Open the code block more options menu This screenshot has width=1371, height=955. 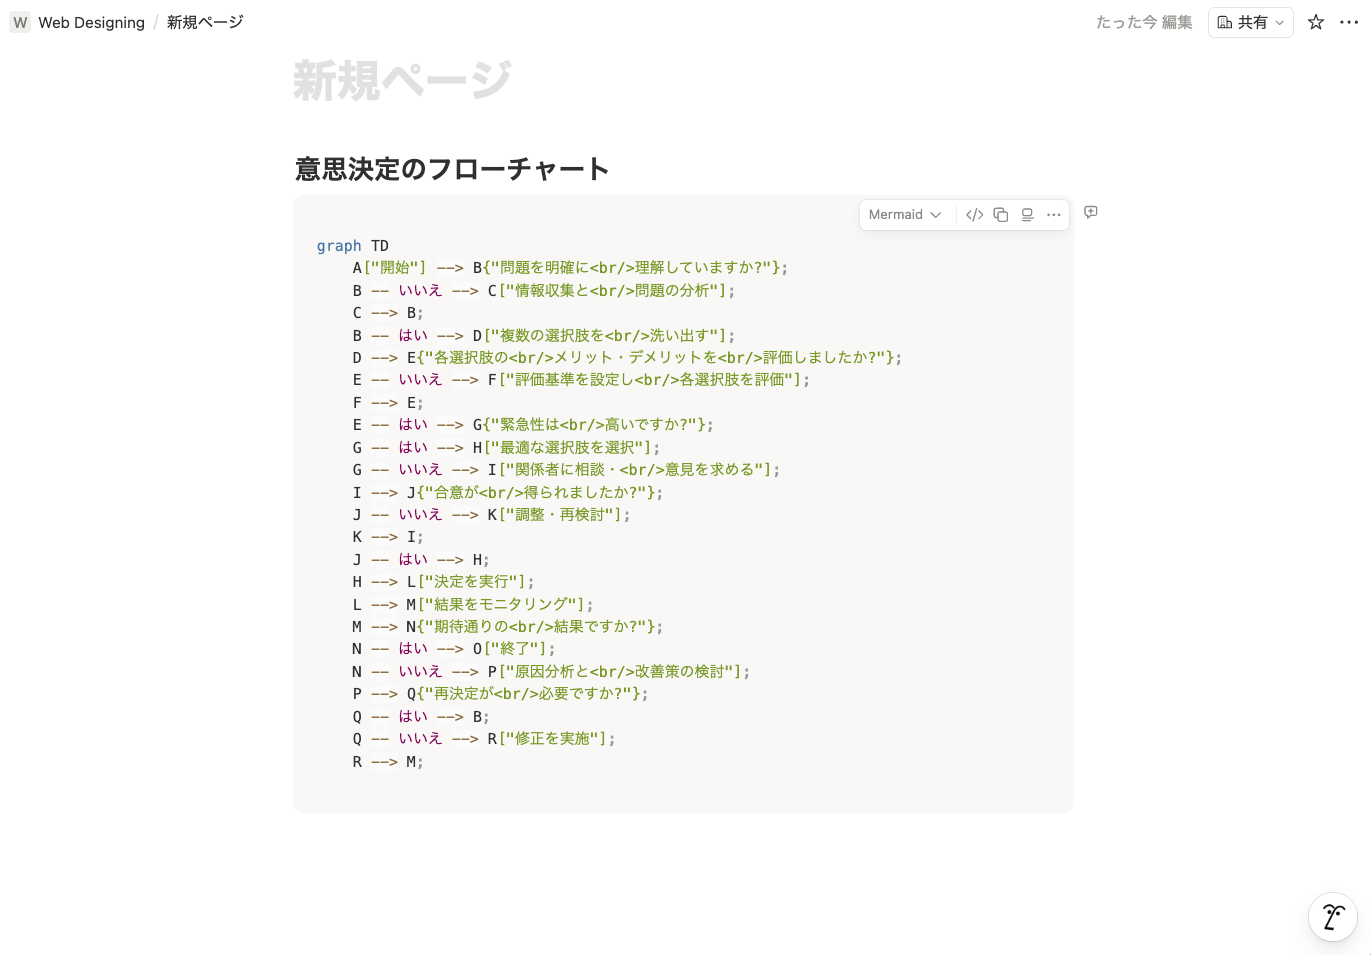pos(1053,215)
